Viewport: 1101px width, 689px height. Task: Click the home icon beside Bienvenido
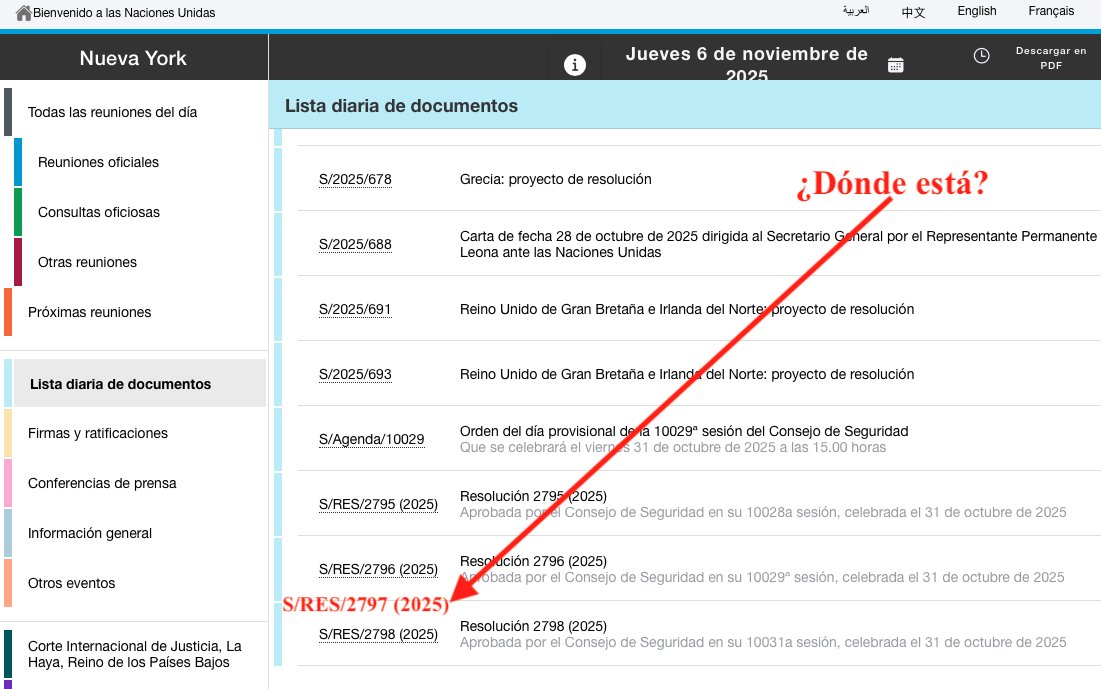coord(23,13)
